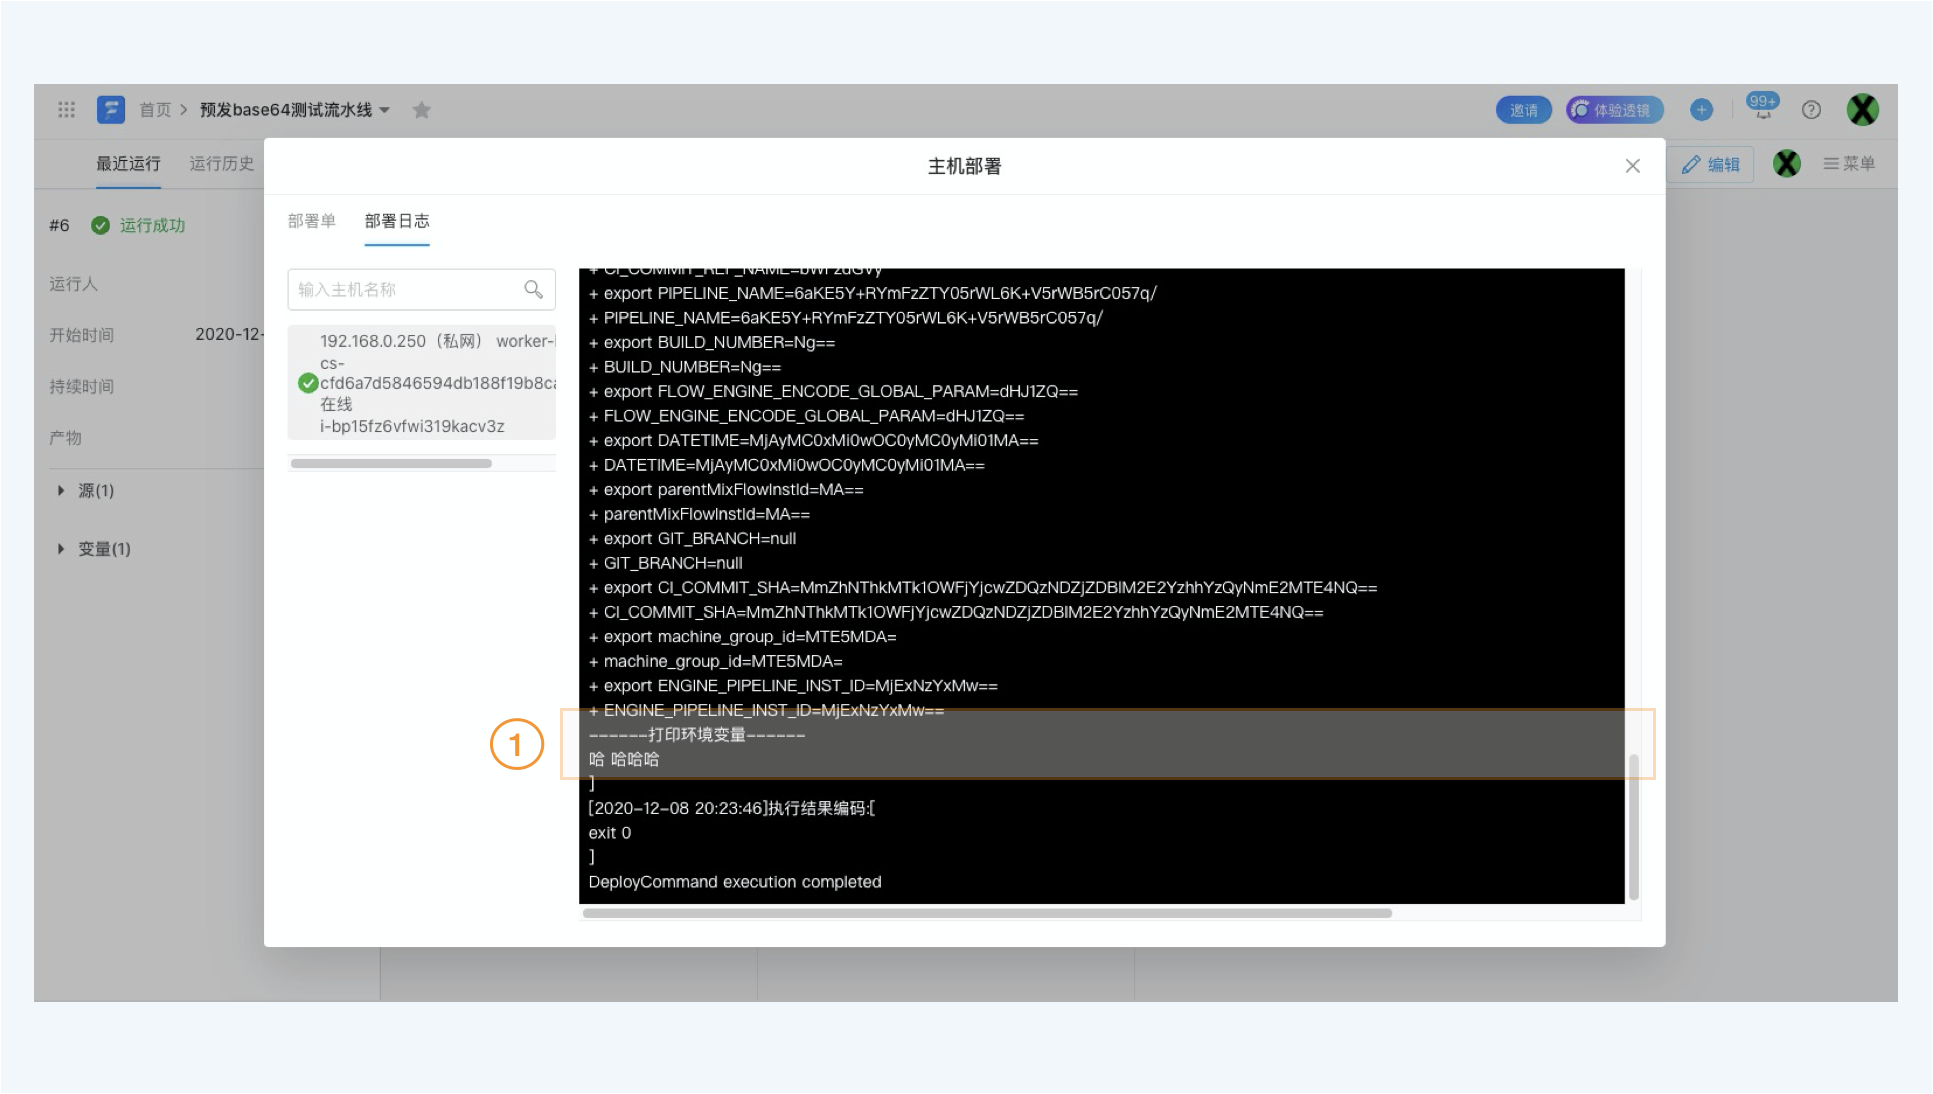Click member avatar beside 编辑 button
This screenshot has height=1094, width=1933.
(x=1787, y=163)
